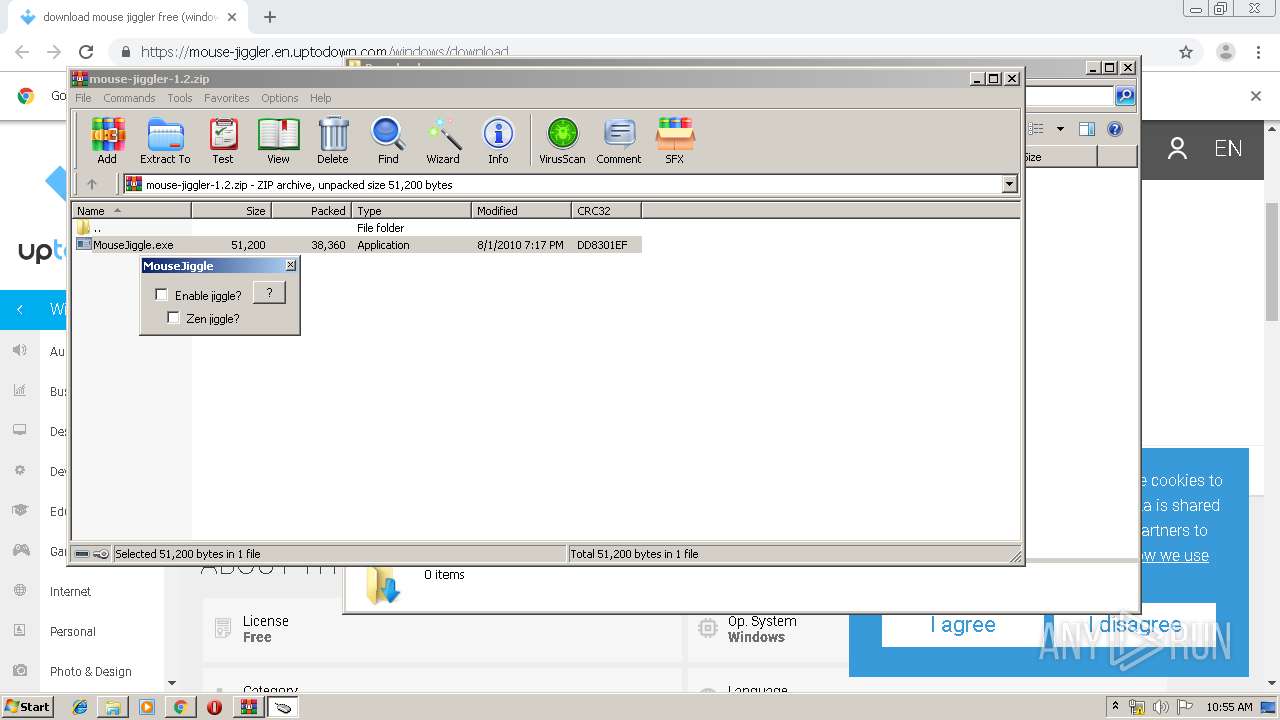
Task: Click the Explorer window search button
Action: [1125, 96]
